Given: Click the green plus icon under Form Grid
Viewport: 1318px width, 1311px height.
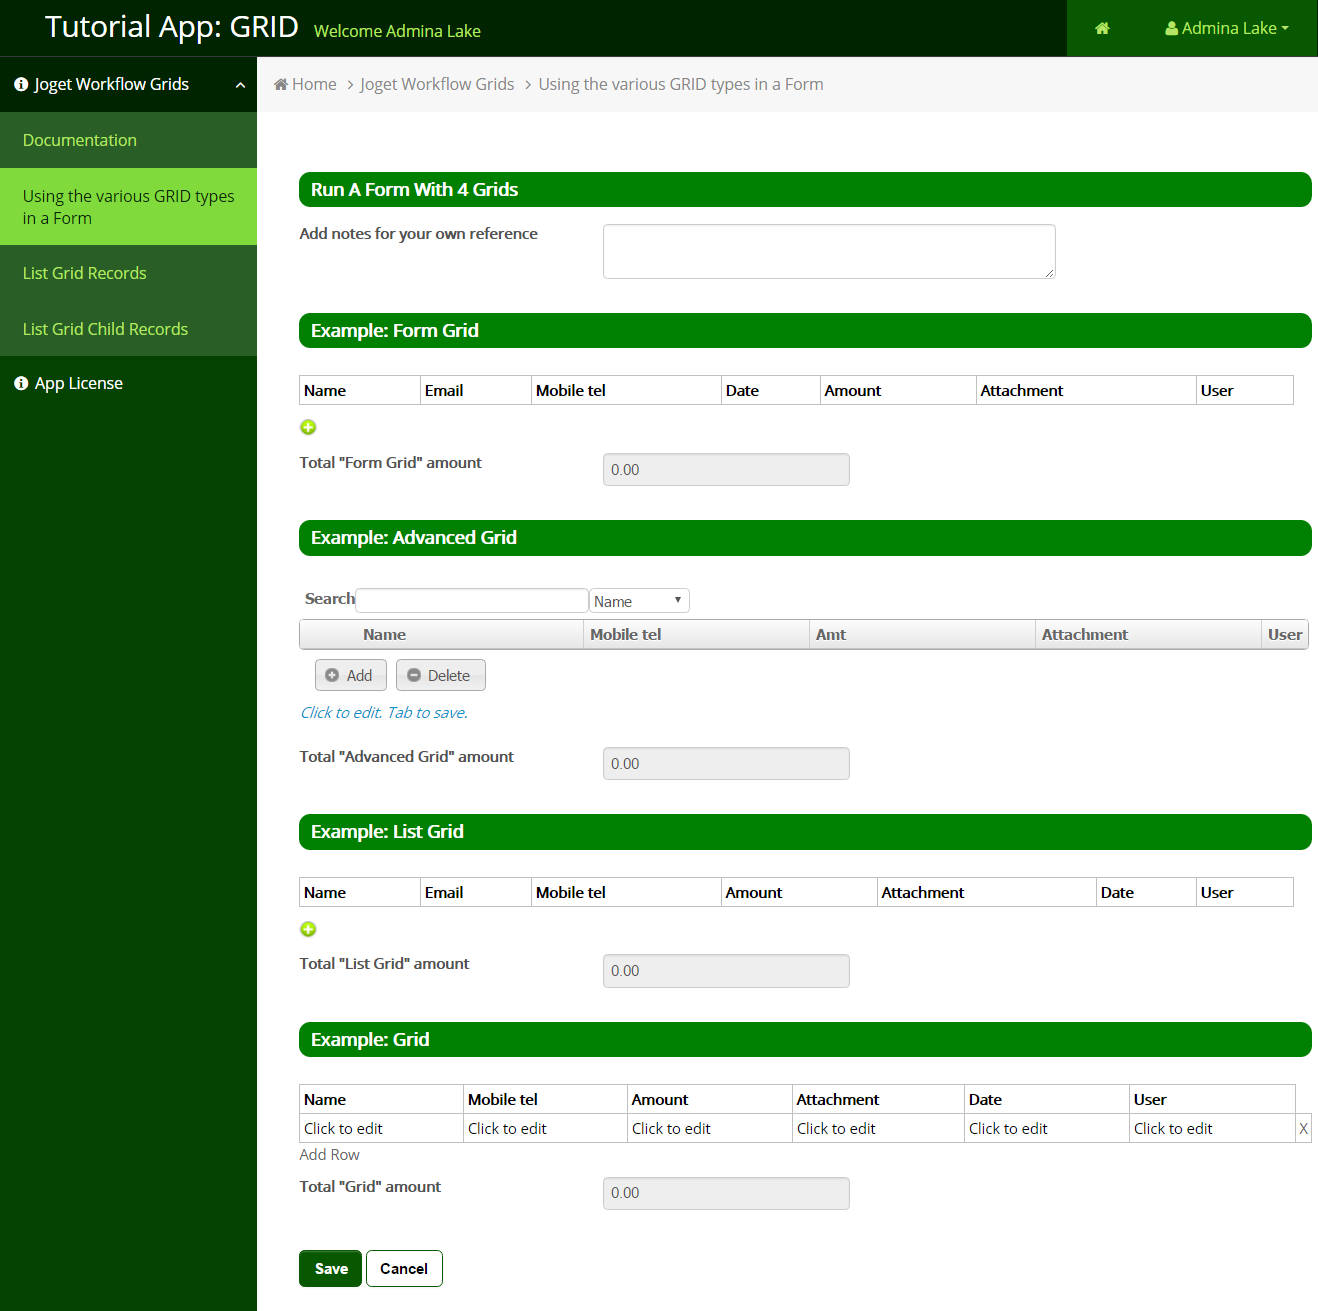Looking at the screenshot, I should click(308, 427).
